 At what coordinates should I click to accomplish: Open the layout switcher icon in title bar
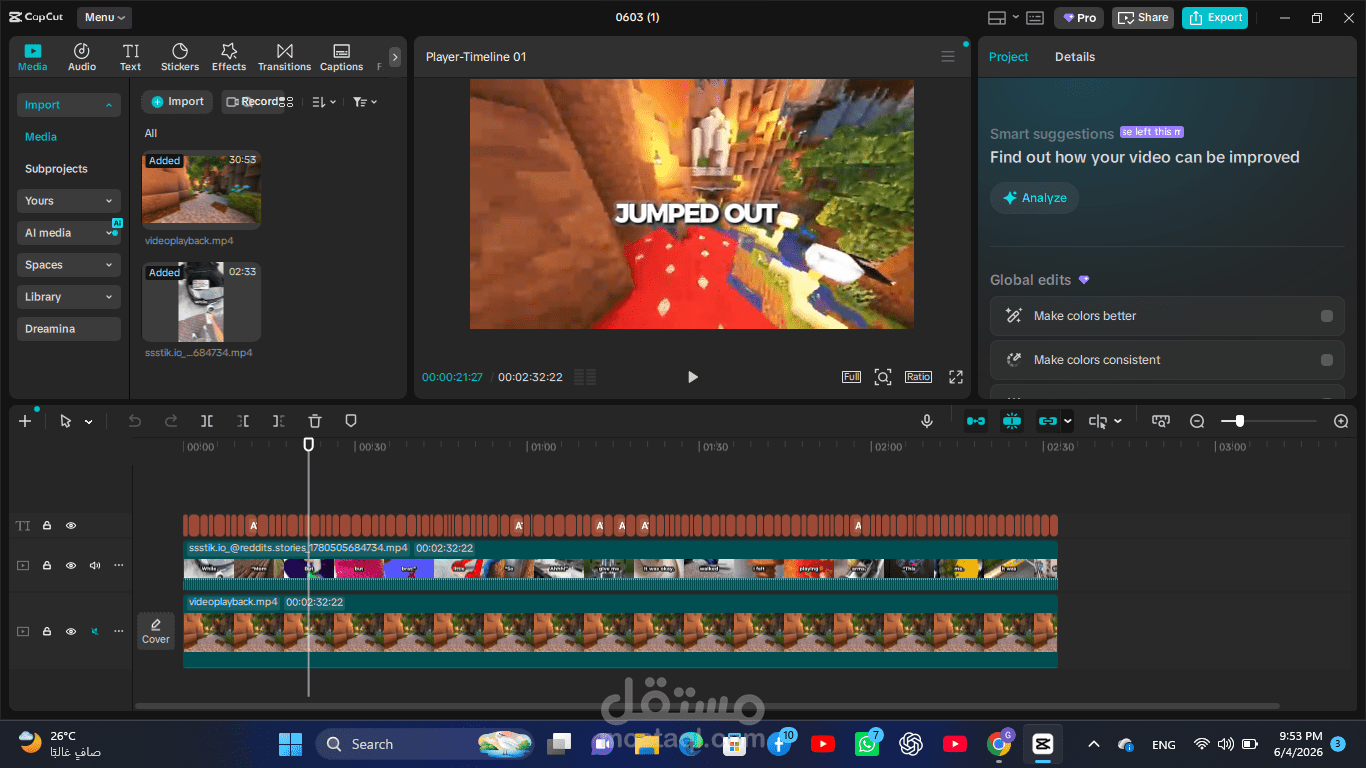997,18
